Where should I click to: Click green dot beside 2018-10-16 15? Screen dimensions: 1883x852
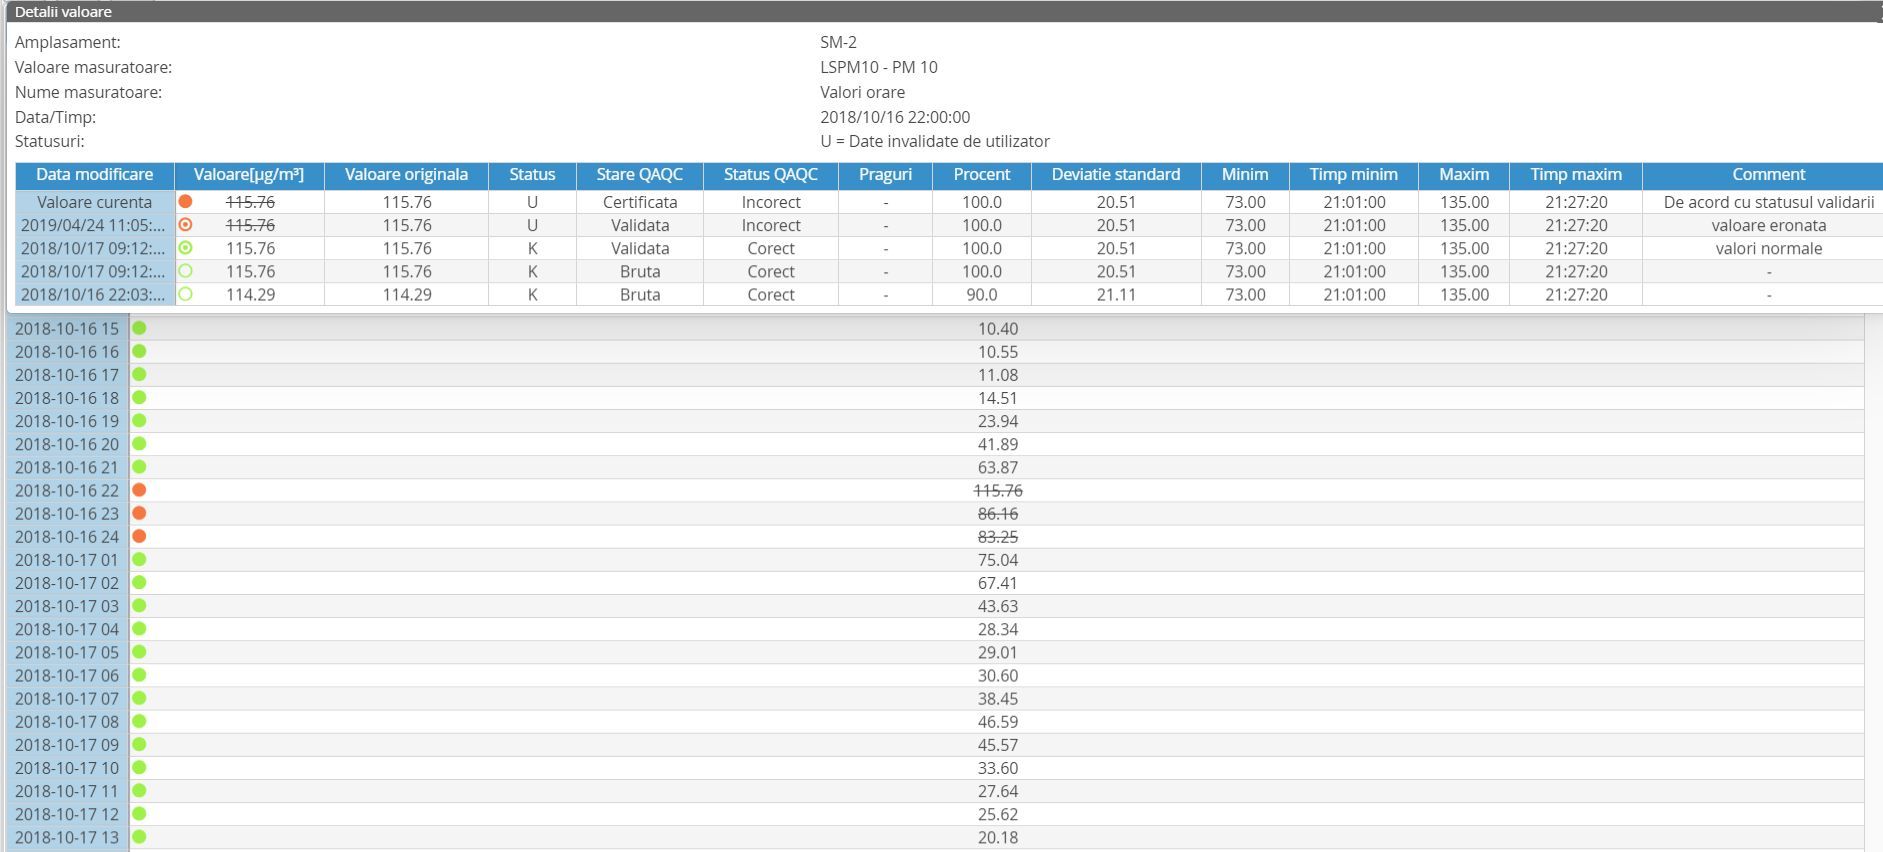pos(140,328)
